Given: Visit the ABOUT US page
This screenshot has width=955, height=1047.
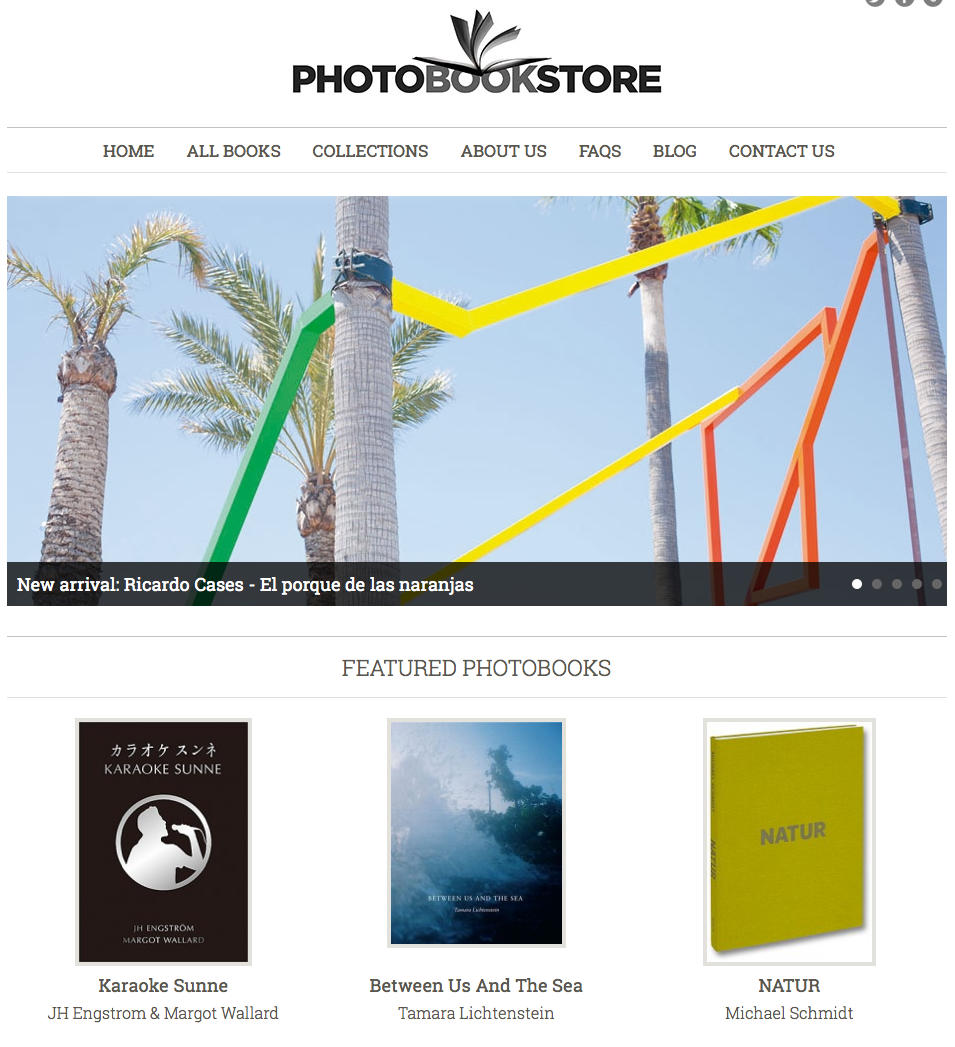Looking at the screenshot, I should pos(504,151).
